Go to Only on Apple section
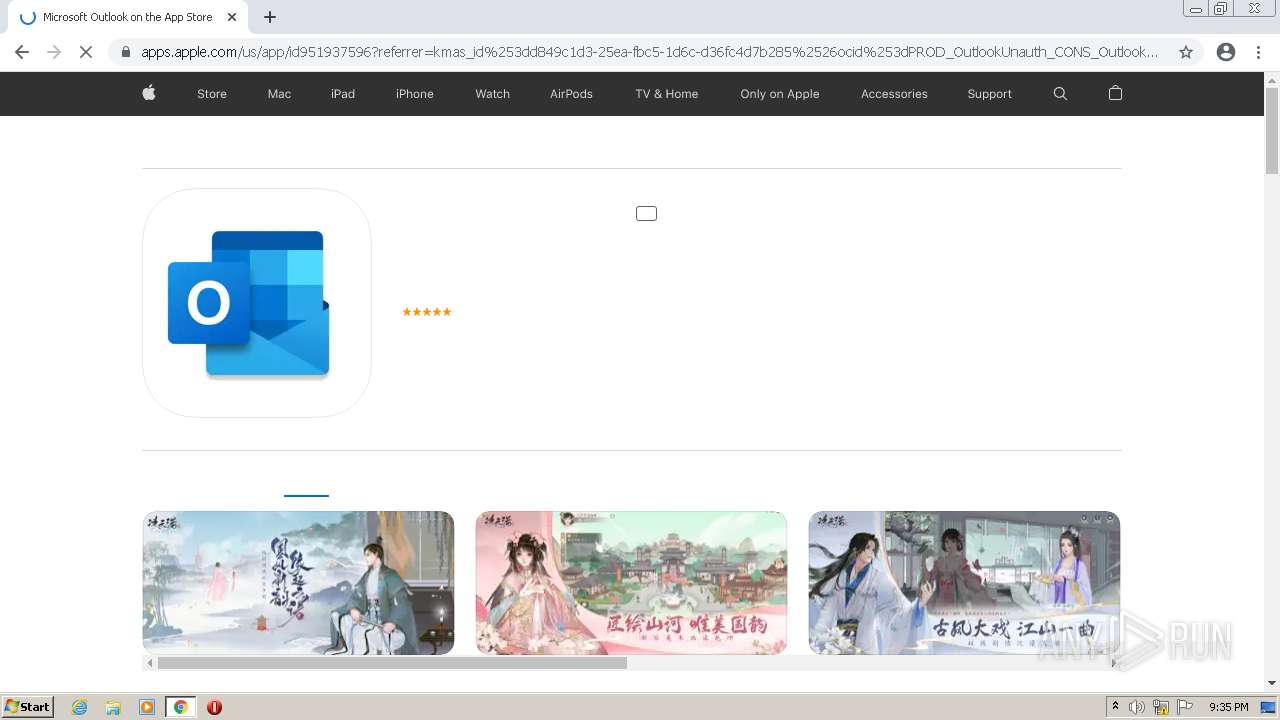The height and width of the screenshot is (720, 1280). tap(780, 94)
